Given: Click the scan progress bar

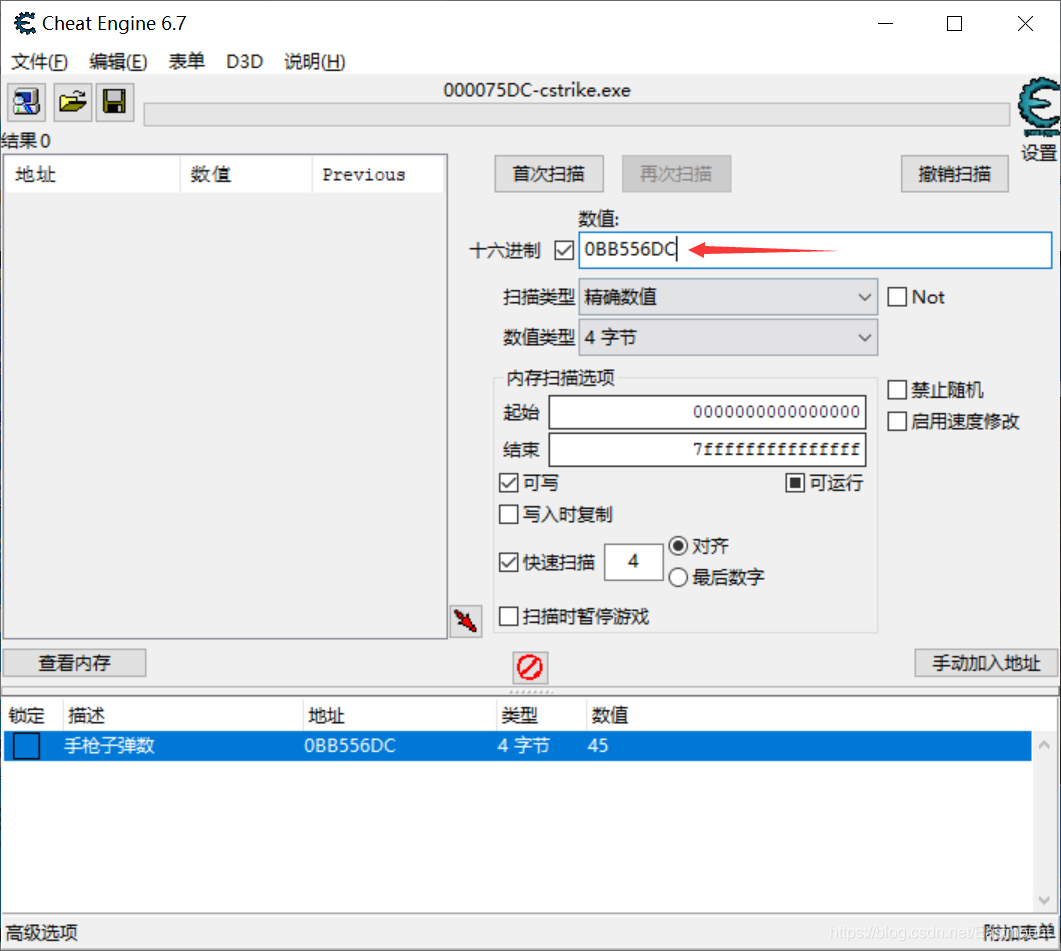Looking at the screenshot, I should pyautogui.click(x=577, y=114).
